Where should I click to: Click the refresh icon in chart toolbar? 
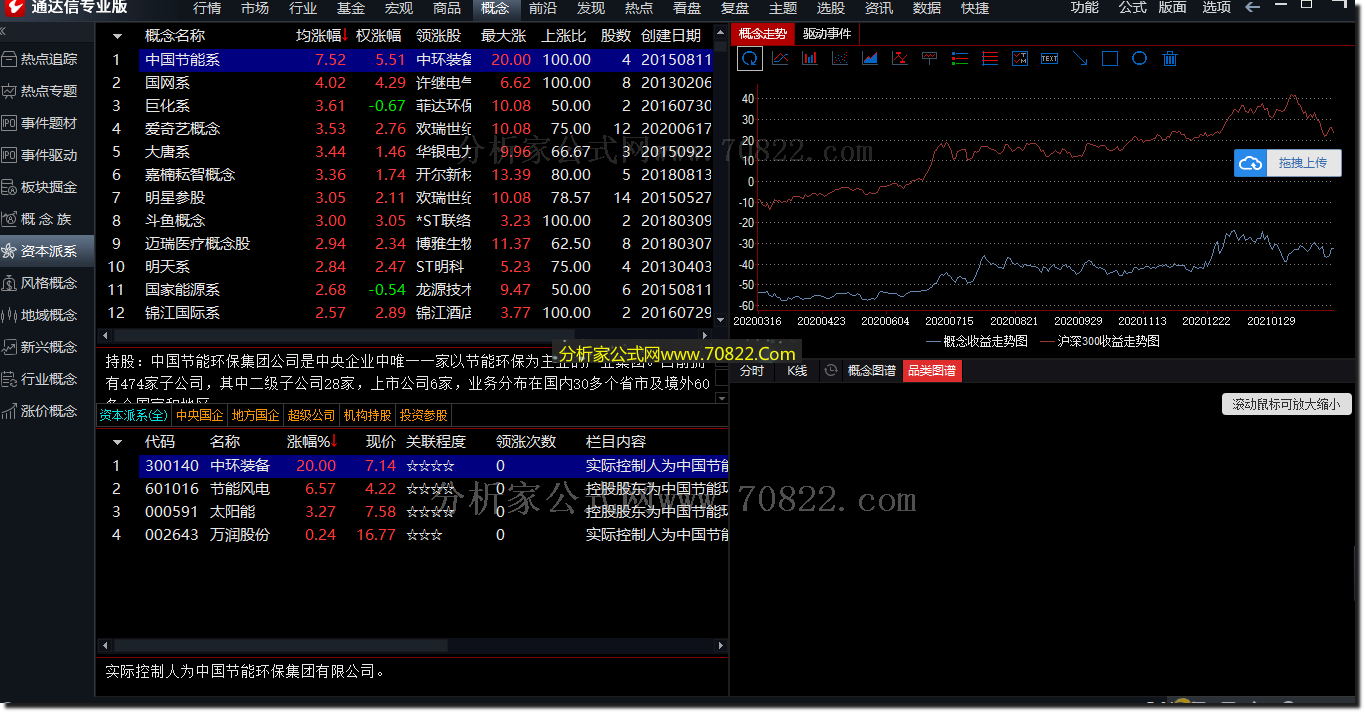click(750, 59)
